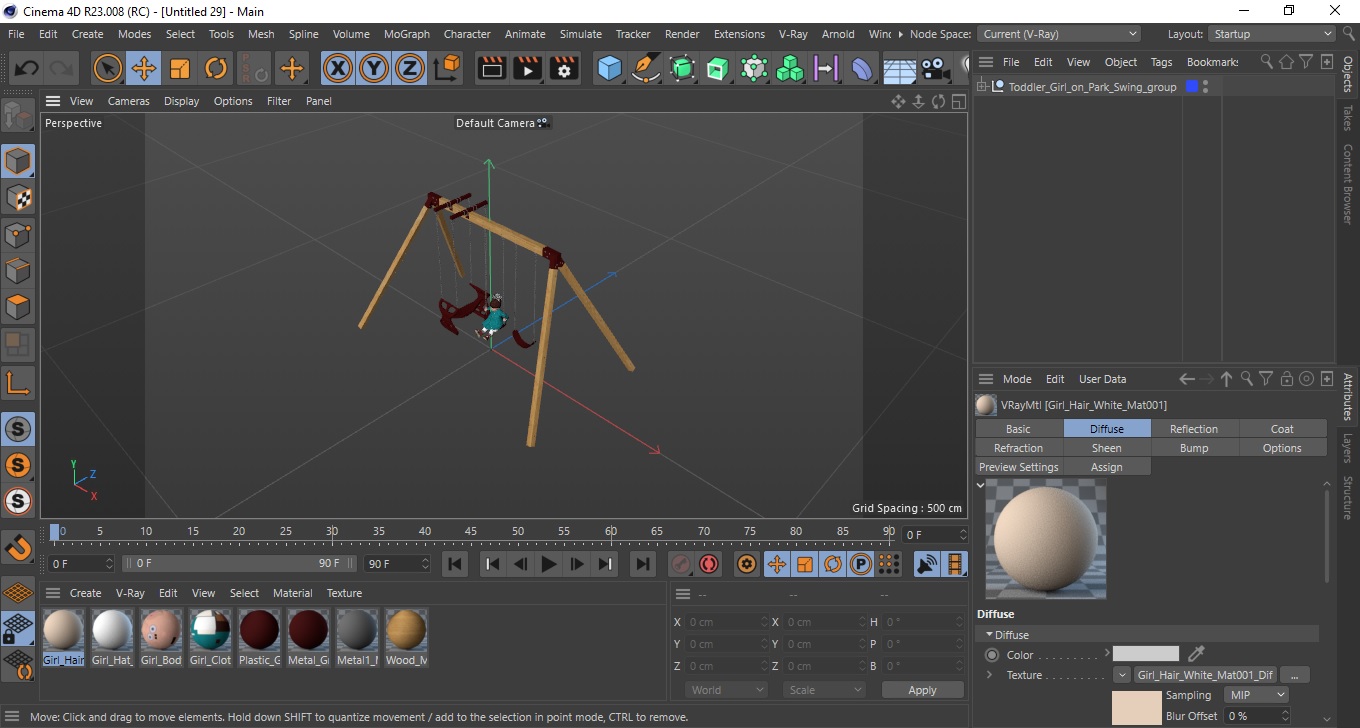Image resolution: width=1360 pixels, height=728 pixels.
Task: Expand Toddler_Girl_on_Park_Swing_group in Objects
Action: coord(982,87)
